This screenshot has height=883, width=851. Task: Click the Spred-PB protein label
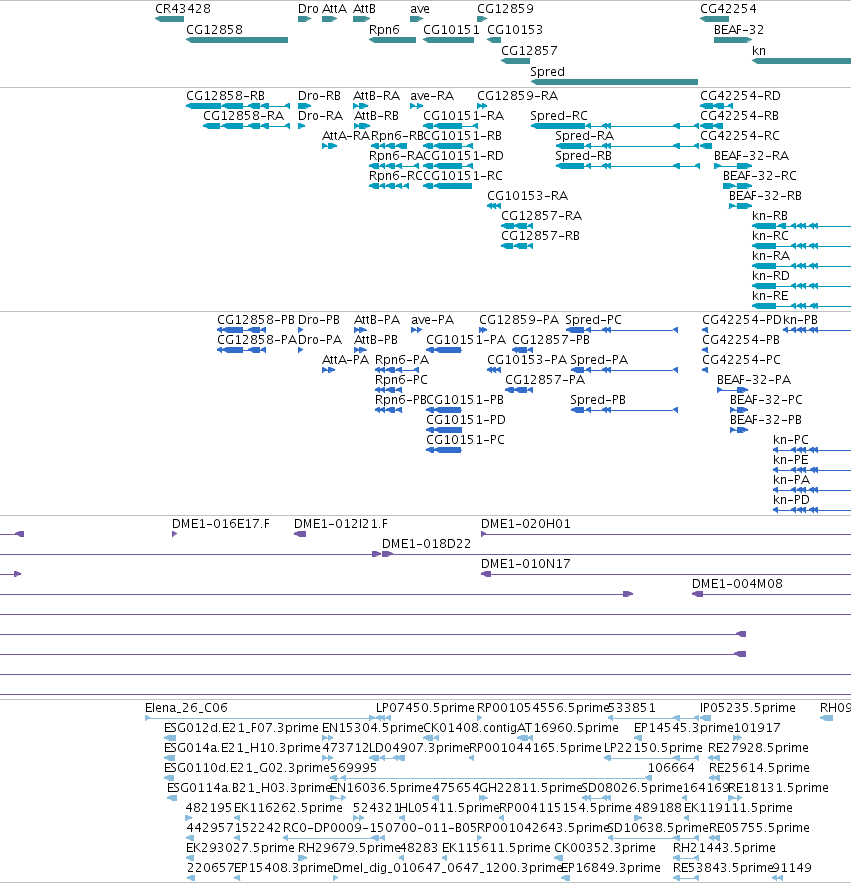click(598, 400)
